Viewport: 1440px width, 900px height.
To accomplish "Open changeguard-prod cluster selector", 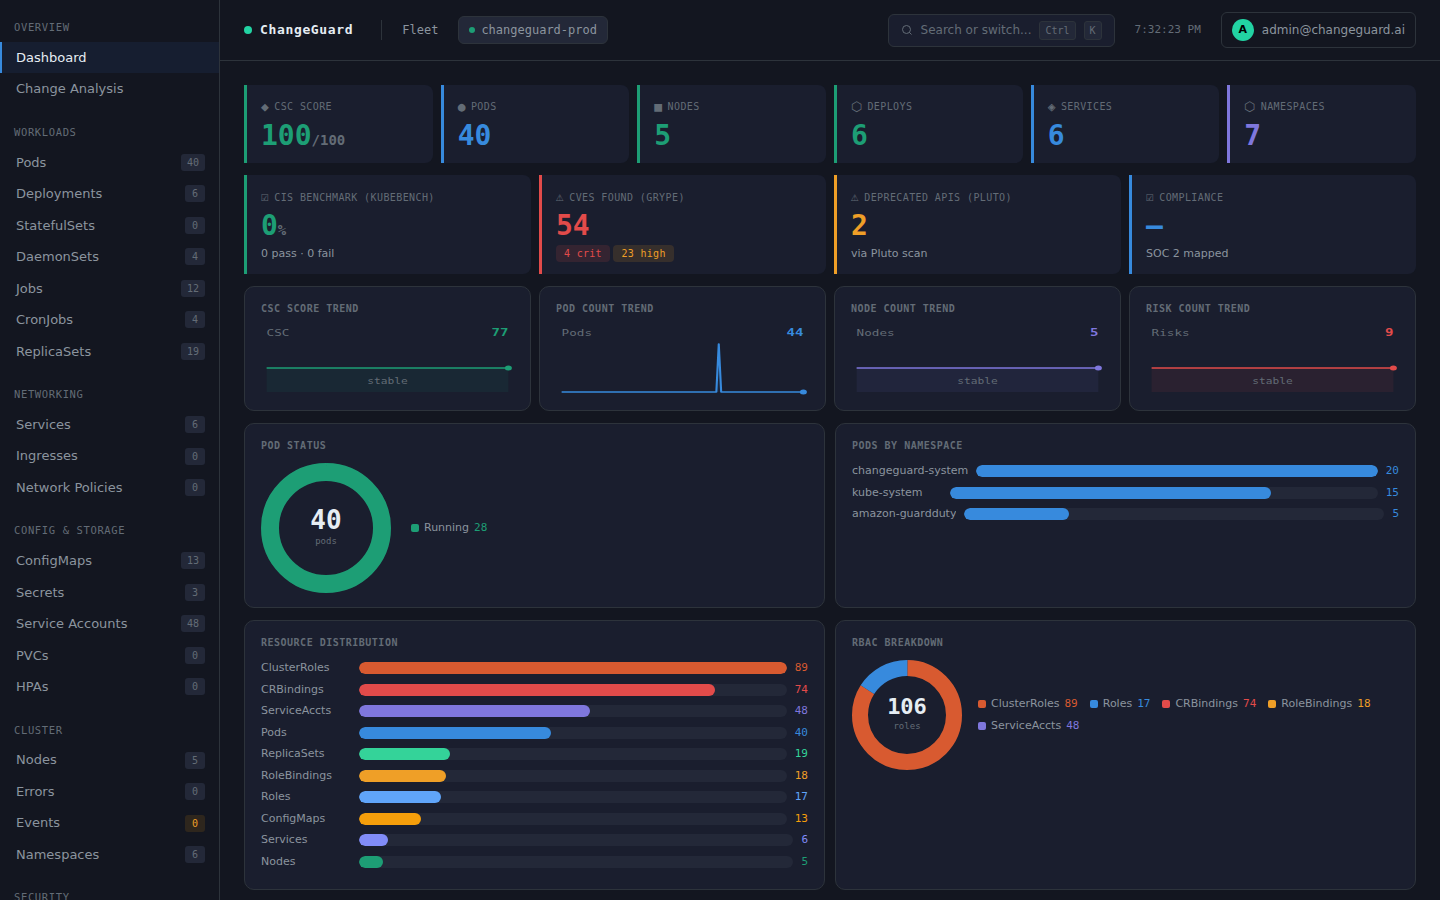I will tap(533, 30).
